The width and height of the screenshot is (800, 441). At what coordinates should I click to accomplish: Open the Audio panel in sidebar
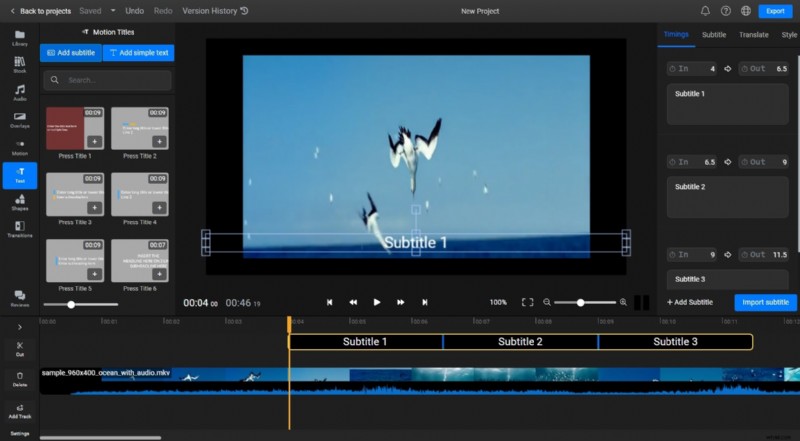19,92
